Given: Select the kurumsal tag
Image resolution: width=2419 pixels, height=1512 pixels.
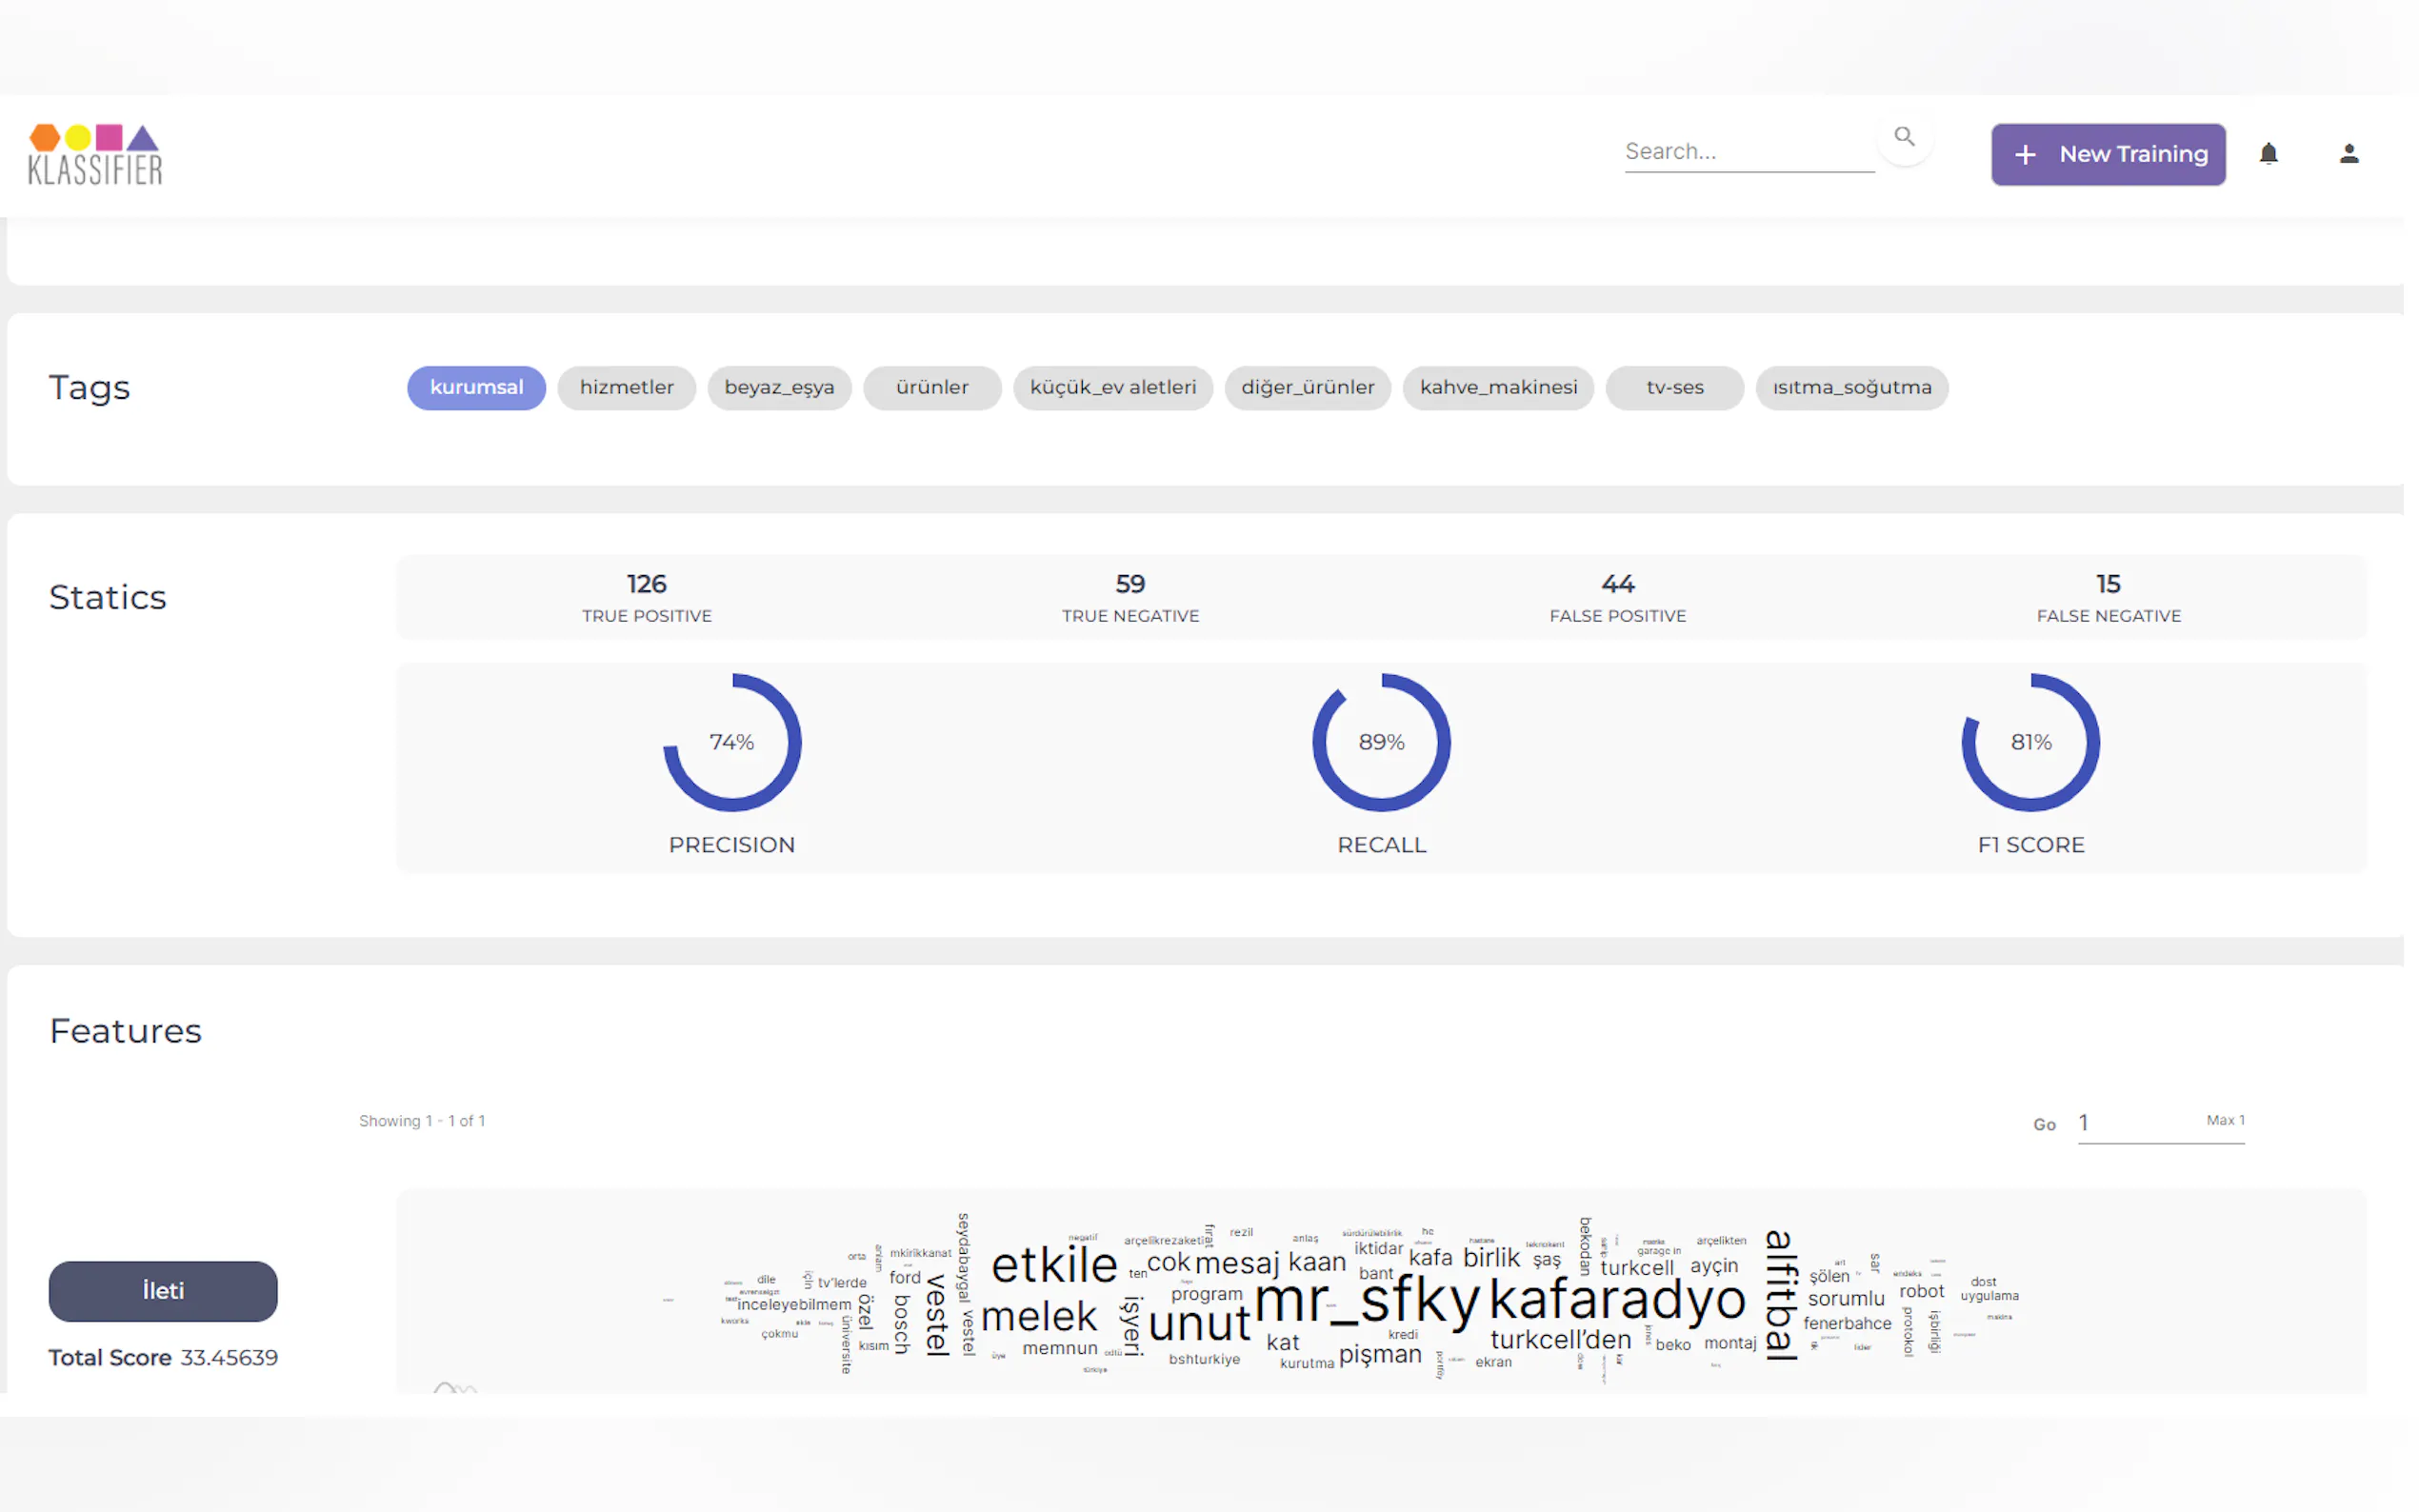Looking at the screenshot, I should pyautogui.click(x=476, y=387).
